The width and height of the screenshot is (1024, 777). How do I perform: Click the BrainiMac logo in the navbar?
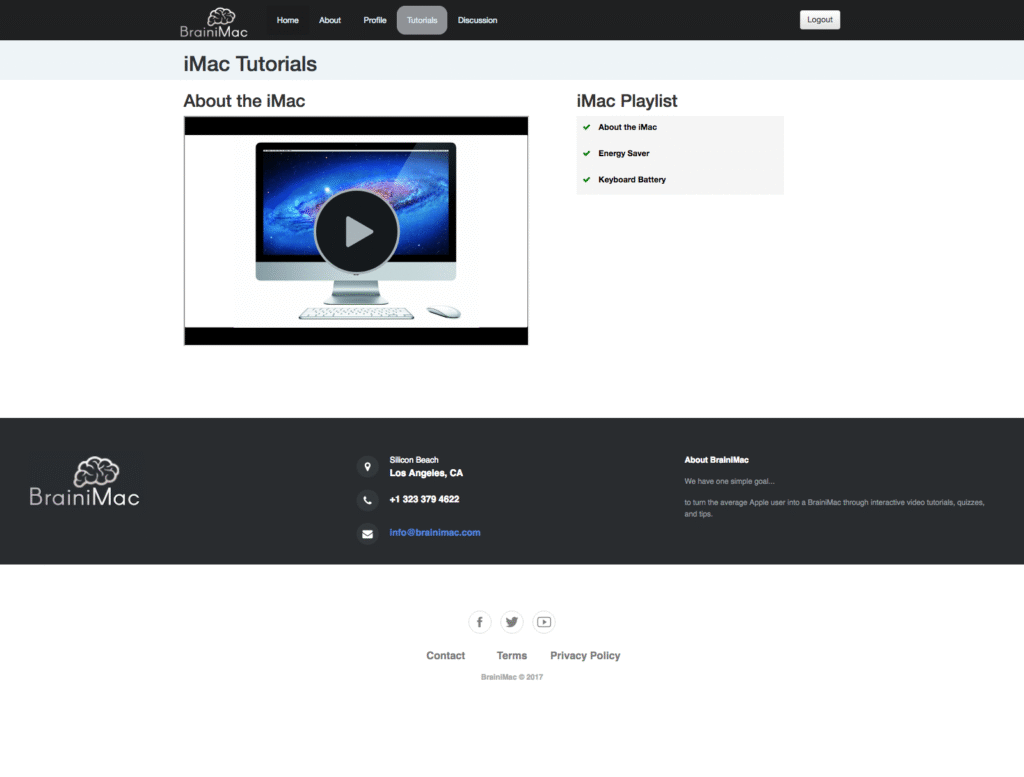pyautogui.click(x=214, y=22)
